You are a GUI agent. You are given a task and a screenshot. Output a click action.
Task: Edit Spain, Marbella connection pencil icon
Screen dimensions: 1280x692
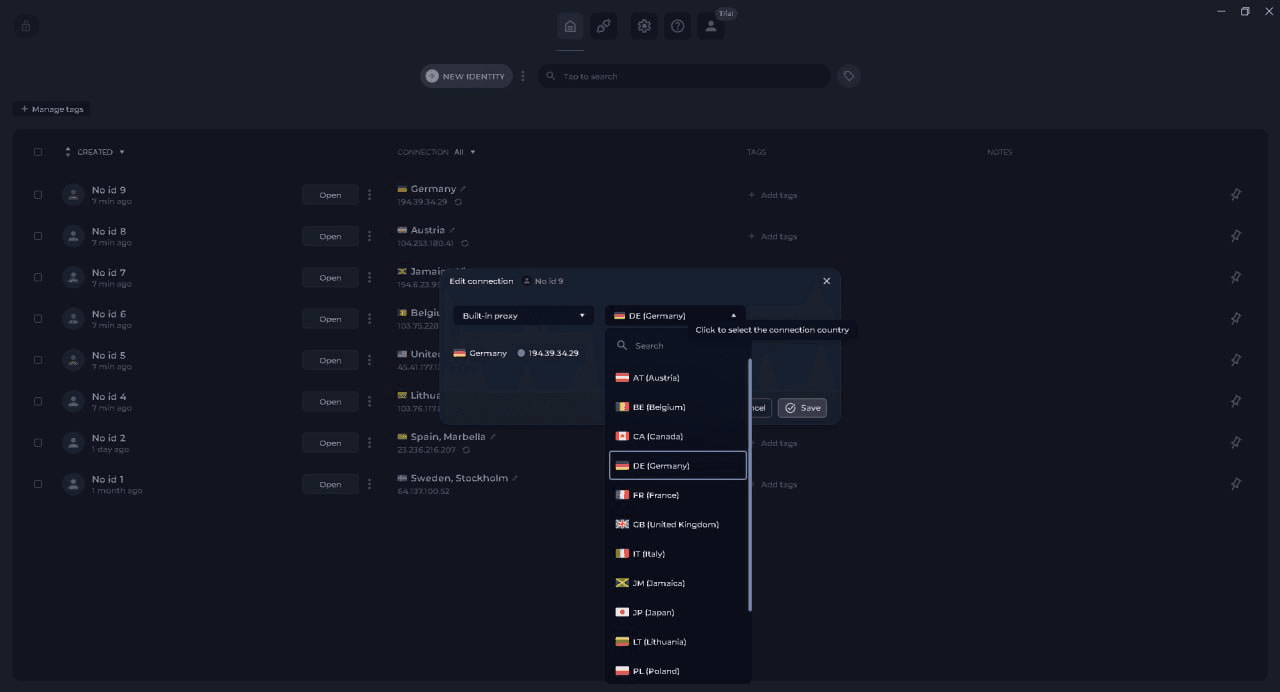tap(493, 437)
